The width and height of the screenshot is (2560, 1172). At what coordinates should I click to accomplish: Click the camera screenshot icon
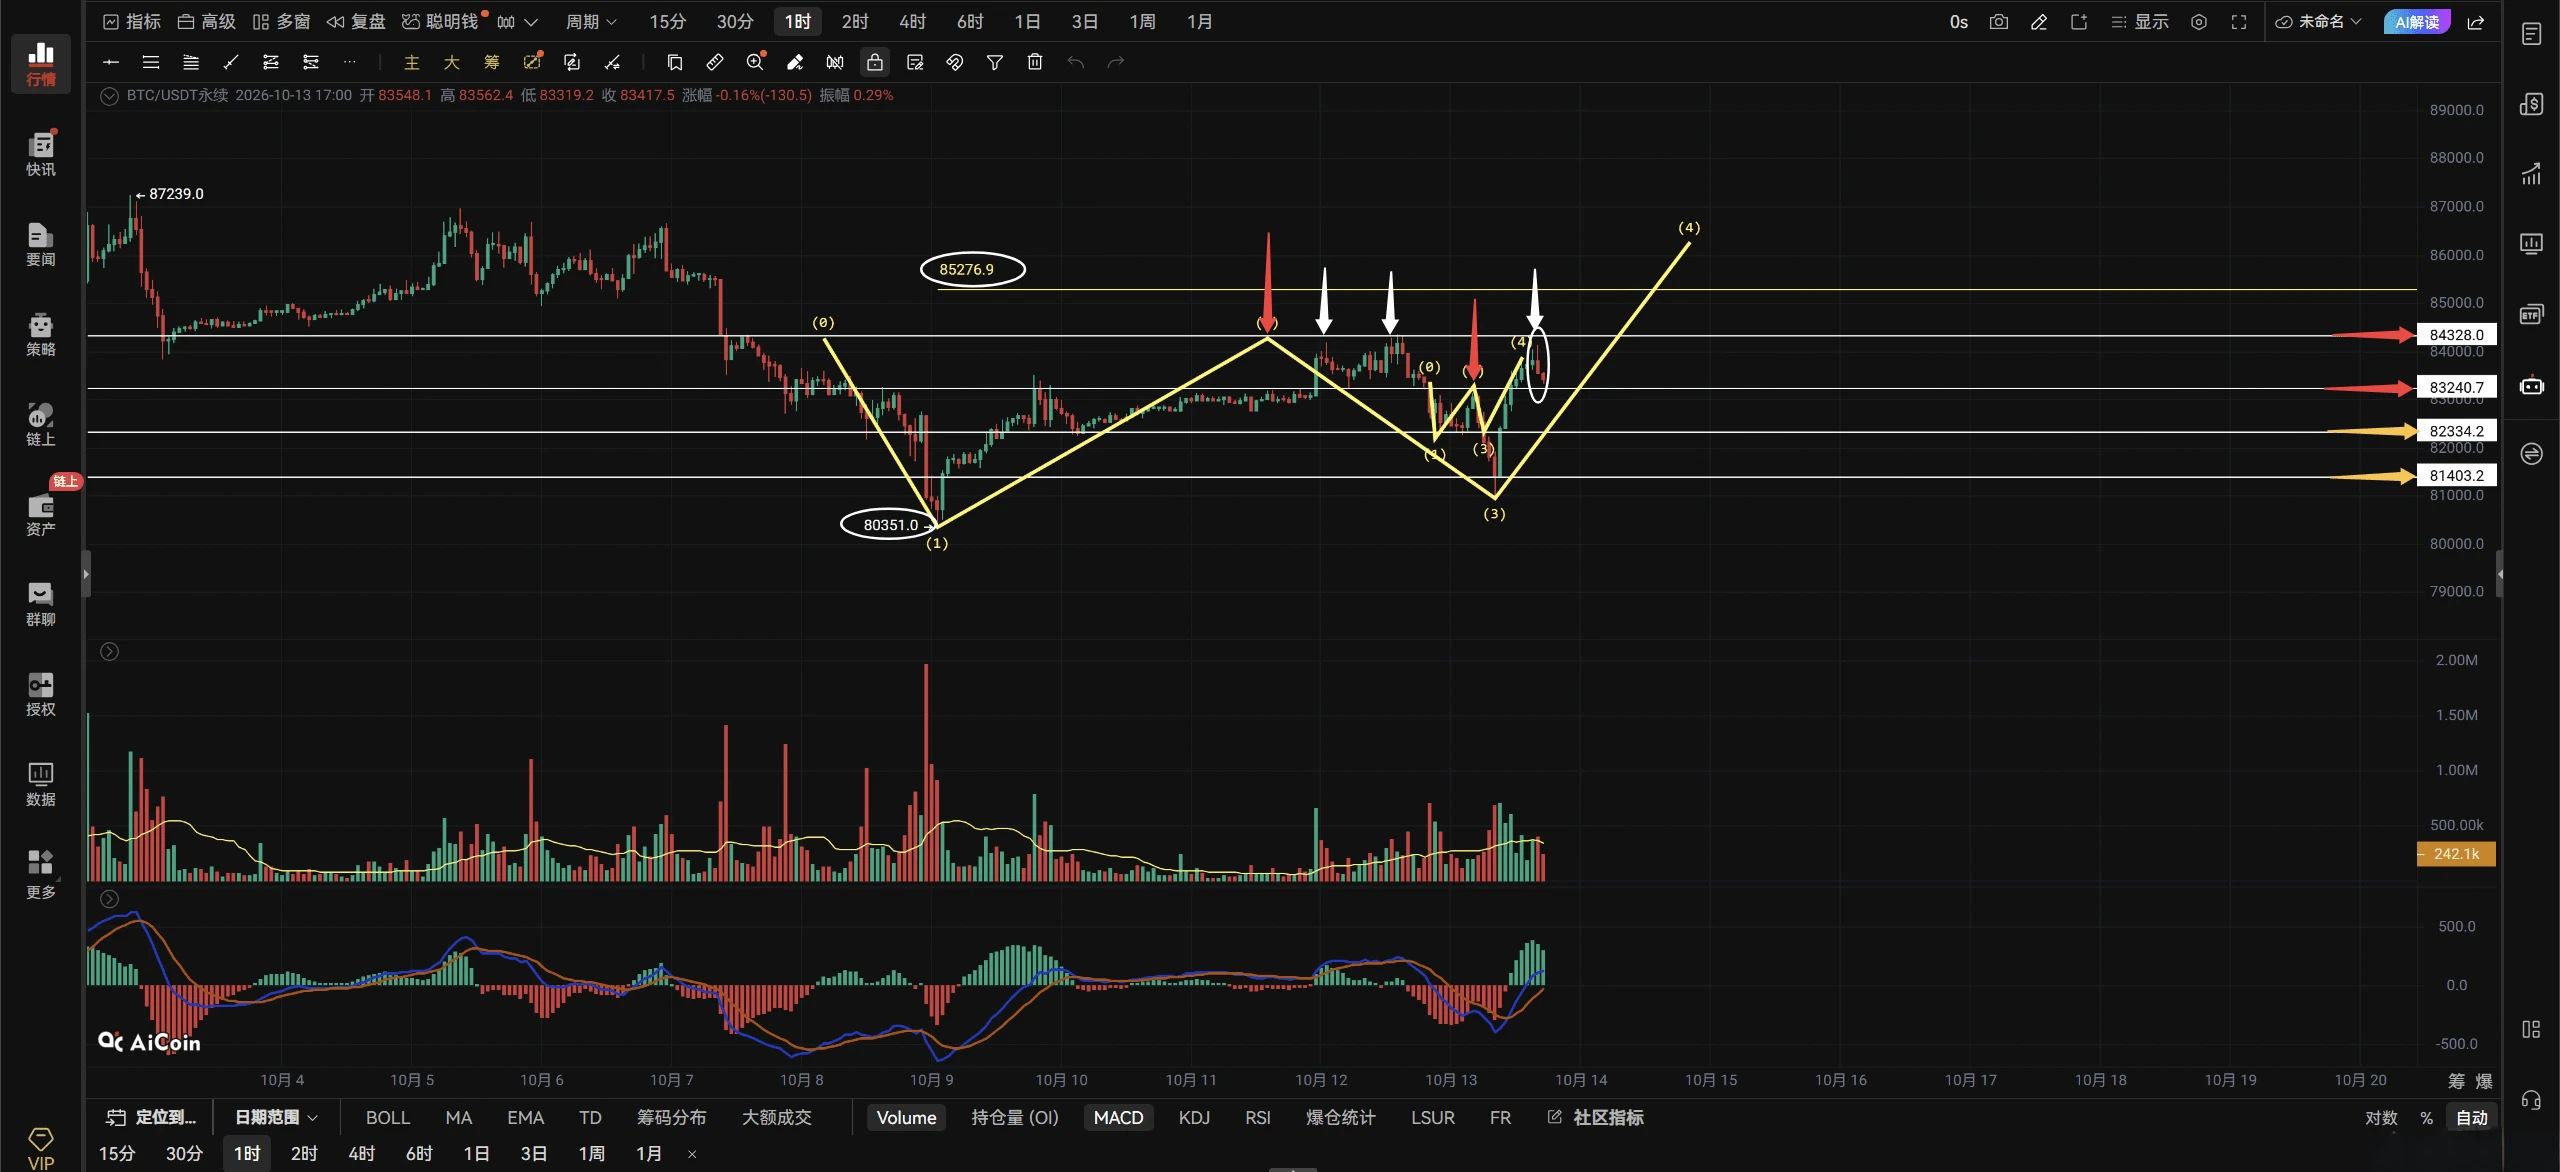[x=1999, y=22]
